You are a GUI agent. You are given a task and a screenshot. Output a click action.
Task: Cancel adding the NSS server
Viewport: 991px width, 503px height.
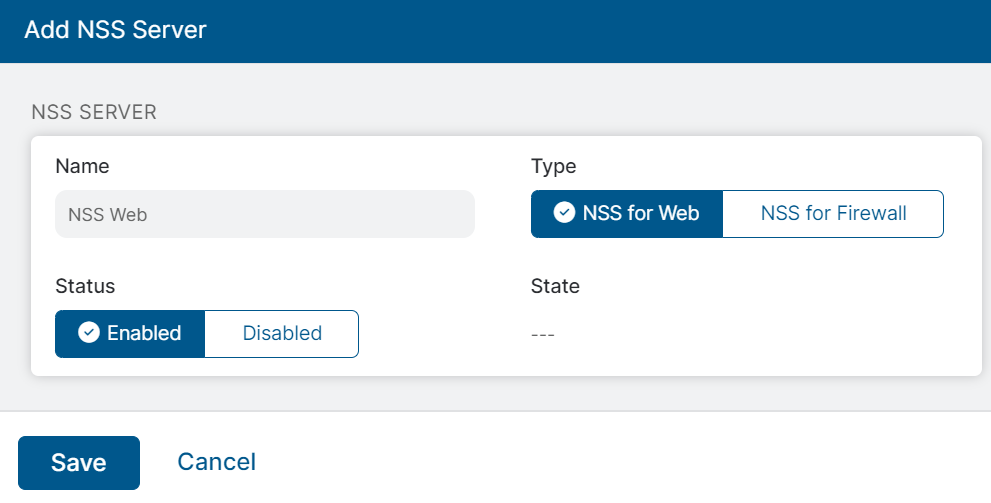(216, 462)
